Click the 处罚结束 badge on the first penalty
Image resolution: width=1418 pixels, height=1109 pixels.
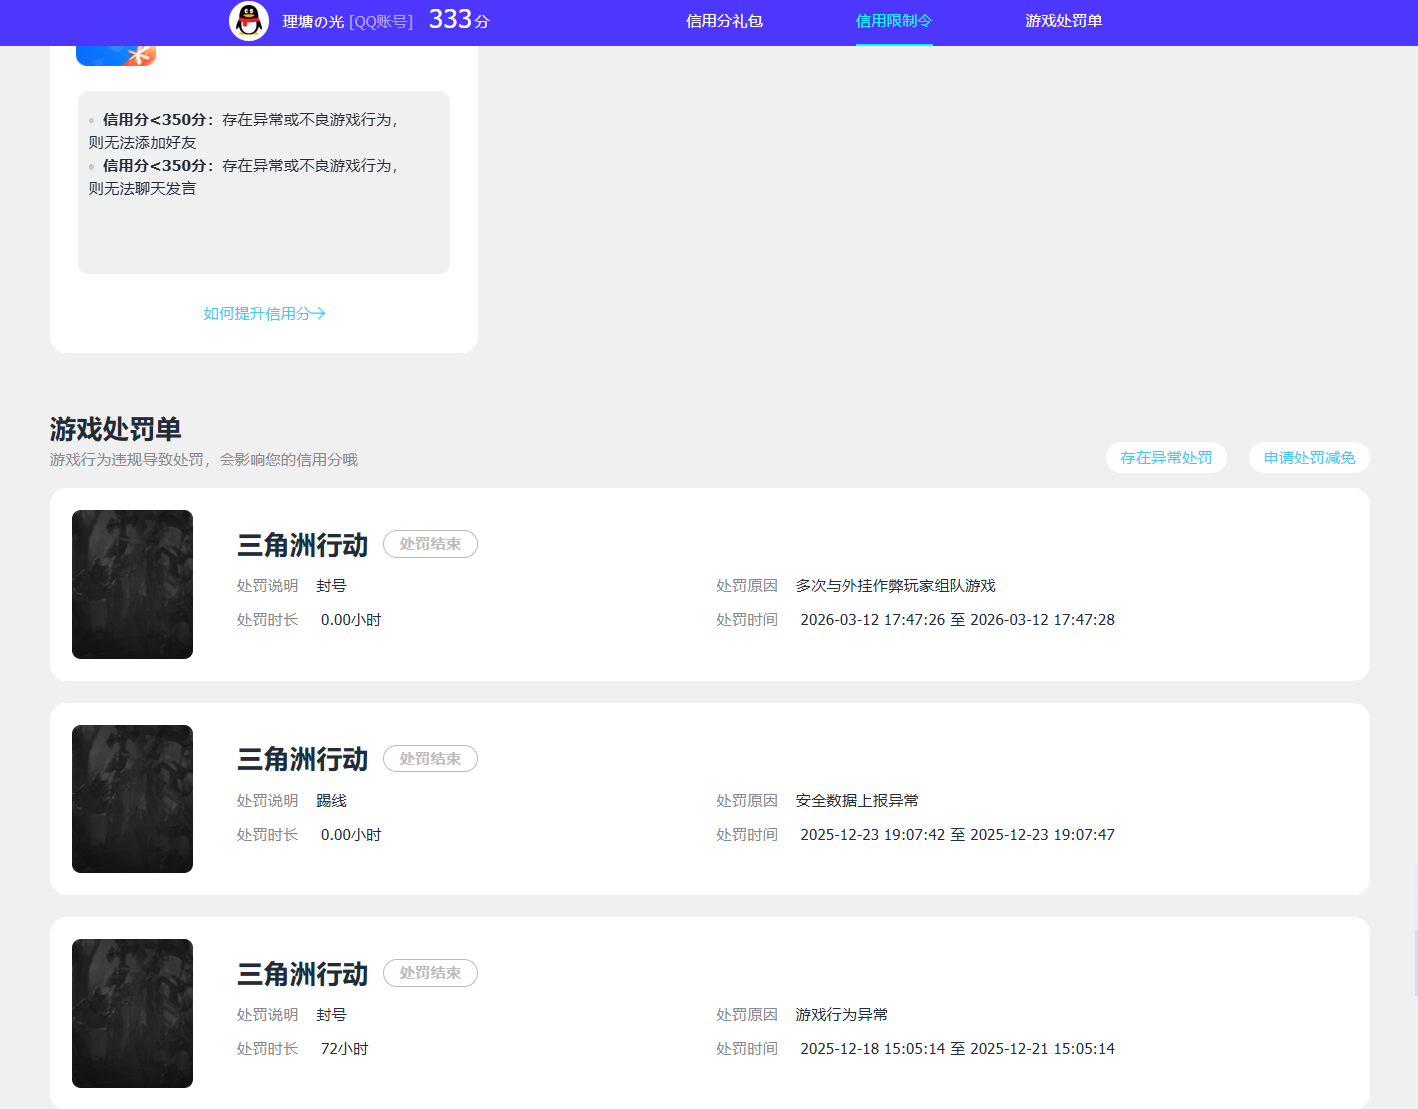pyautogui.click(x=430, y=544)
